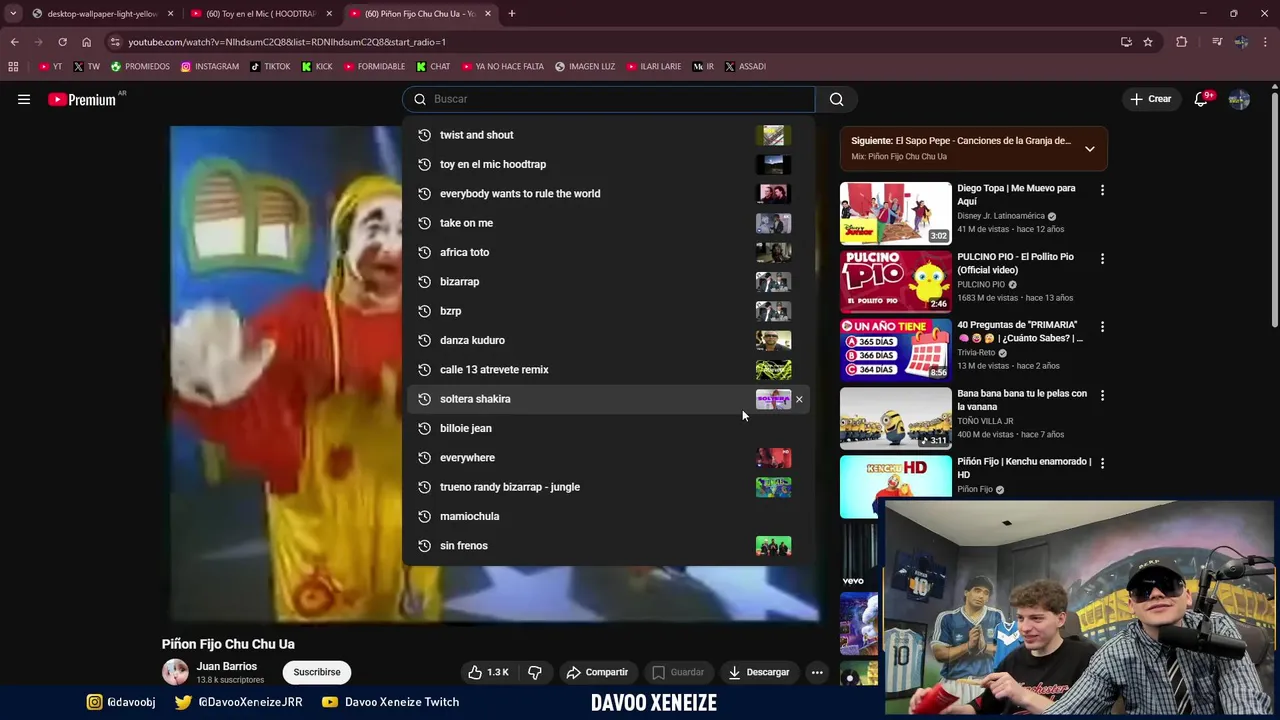The width and height of the screenshot is (1280, 720).
Task: Select 'toy en el mic hoodtrap' suggestion
Action: tap(607, 164)
